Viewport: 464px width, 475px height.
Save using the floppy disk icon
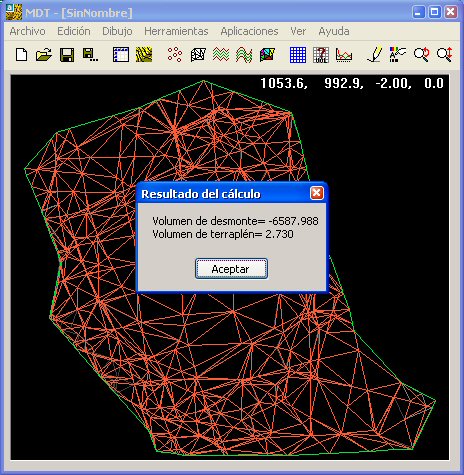(67, 55)
